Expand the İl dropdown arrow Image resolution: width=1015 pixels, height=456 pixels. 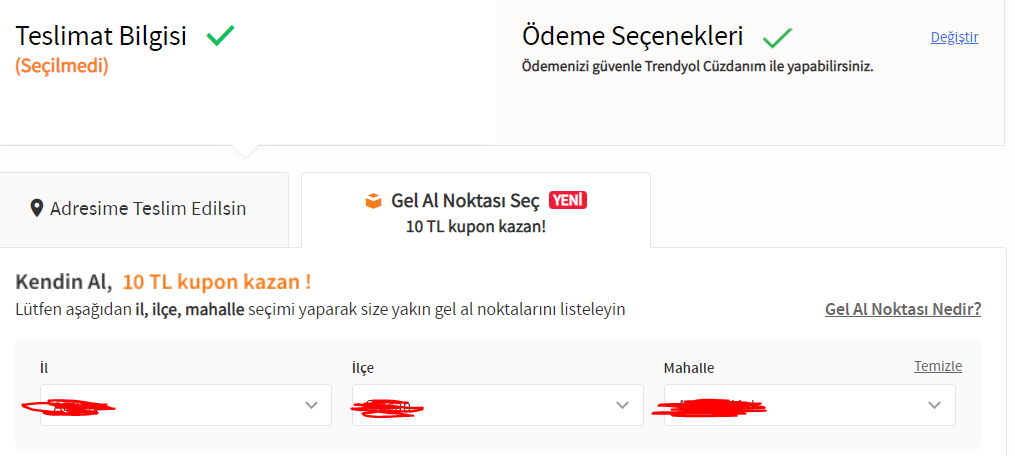coord(310,405)
